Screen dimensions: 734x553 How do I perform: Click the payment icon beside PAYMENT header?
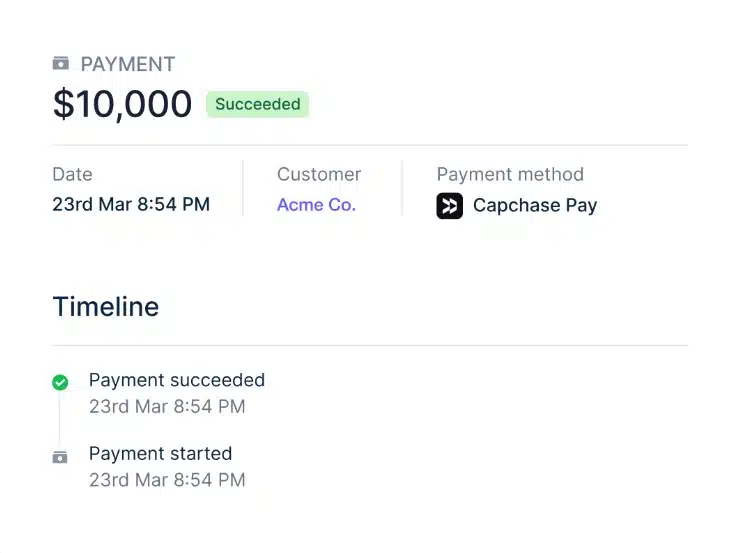[61, 64]
